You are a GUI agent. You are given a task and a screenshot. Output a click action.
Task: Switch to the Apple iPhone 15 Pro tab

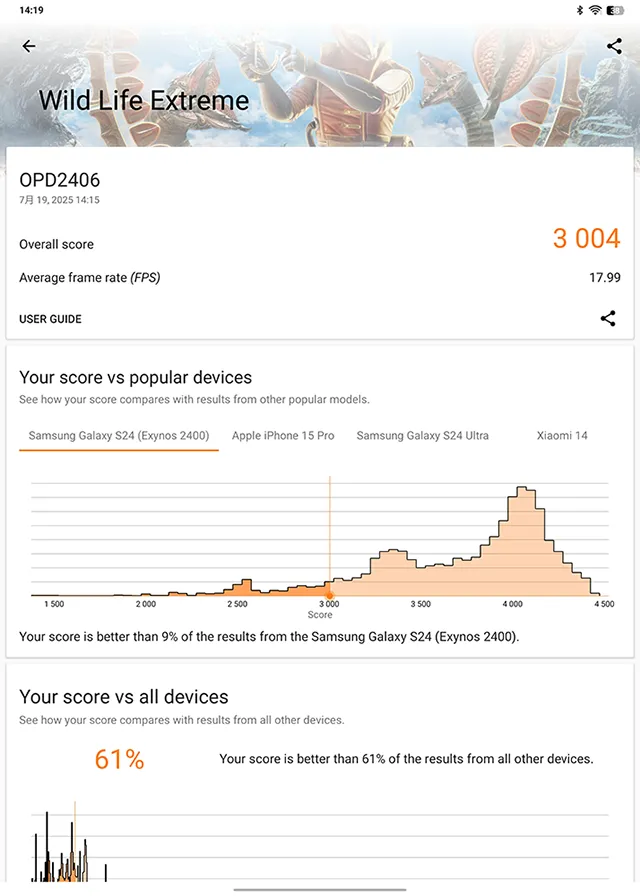click(283, 435)
